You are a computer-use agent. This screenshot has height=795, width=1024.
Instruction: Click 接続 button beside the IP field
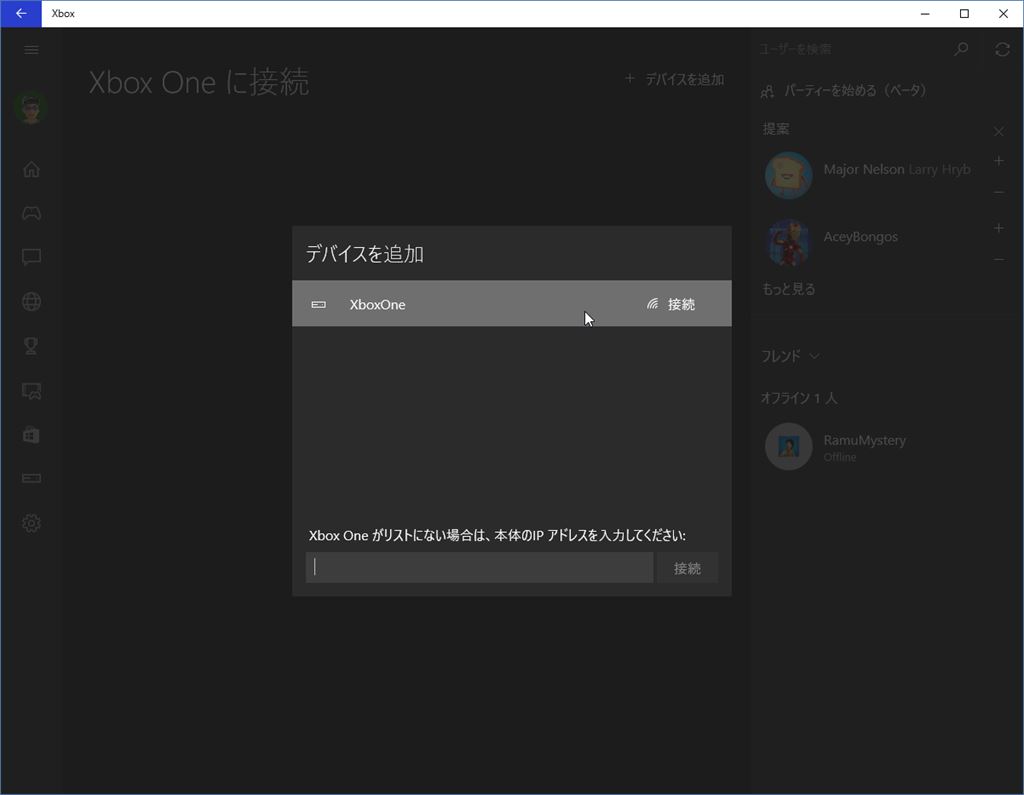tap(687, 568)
